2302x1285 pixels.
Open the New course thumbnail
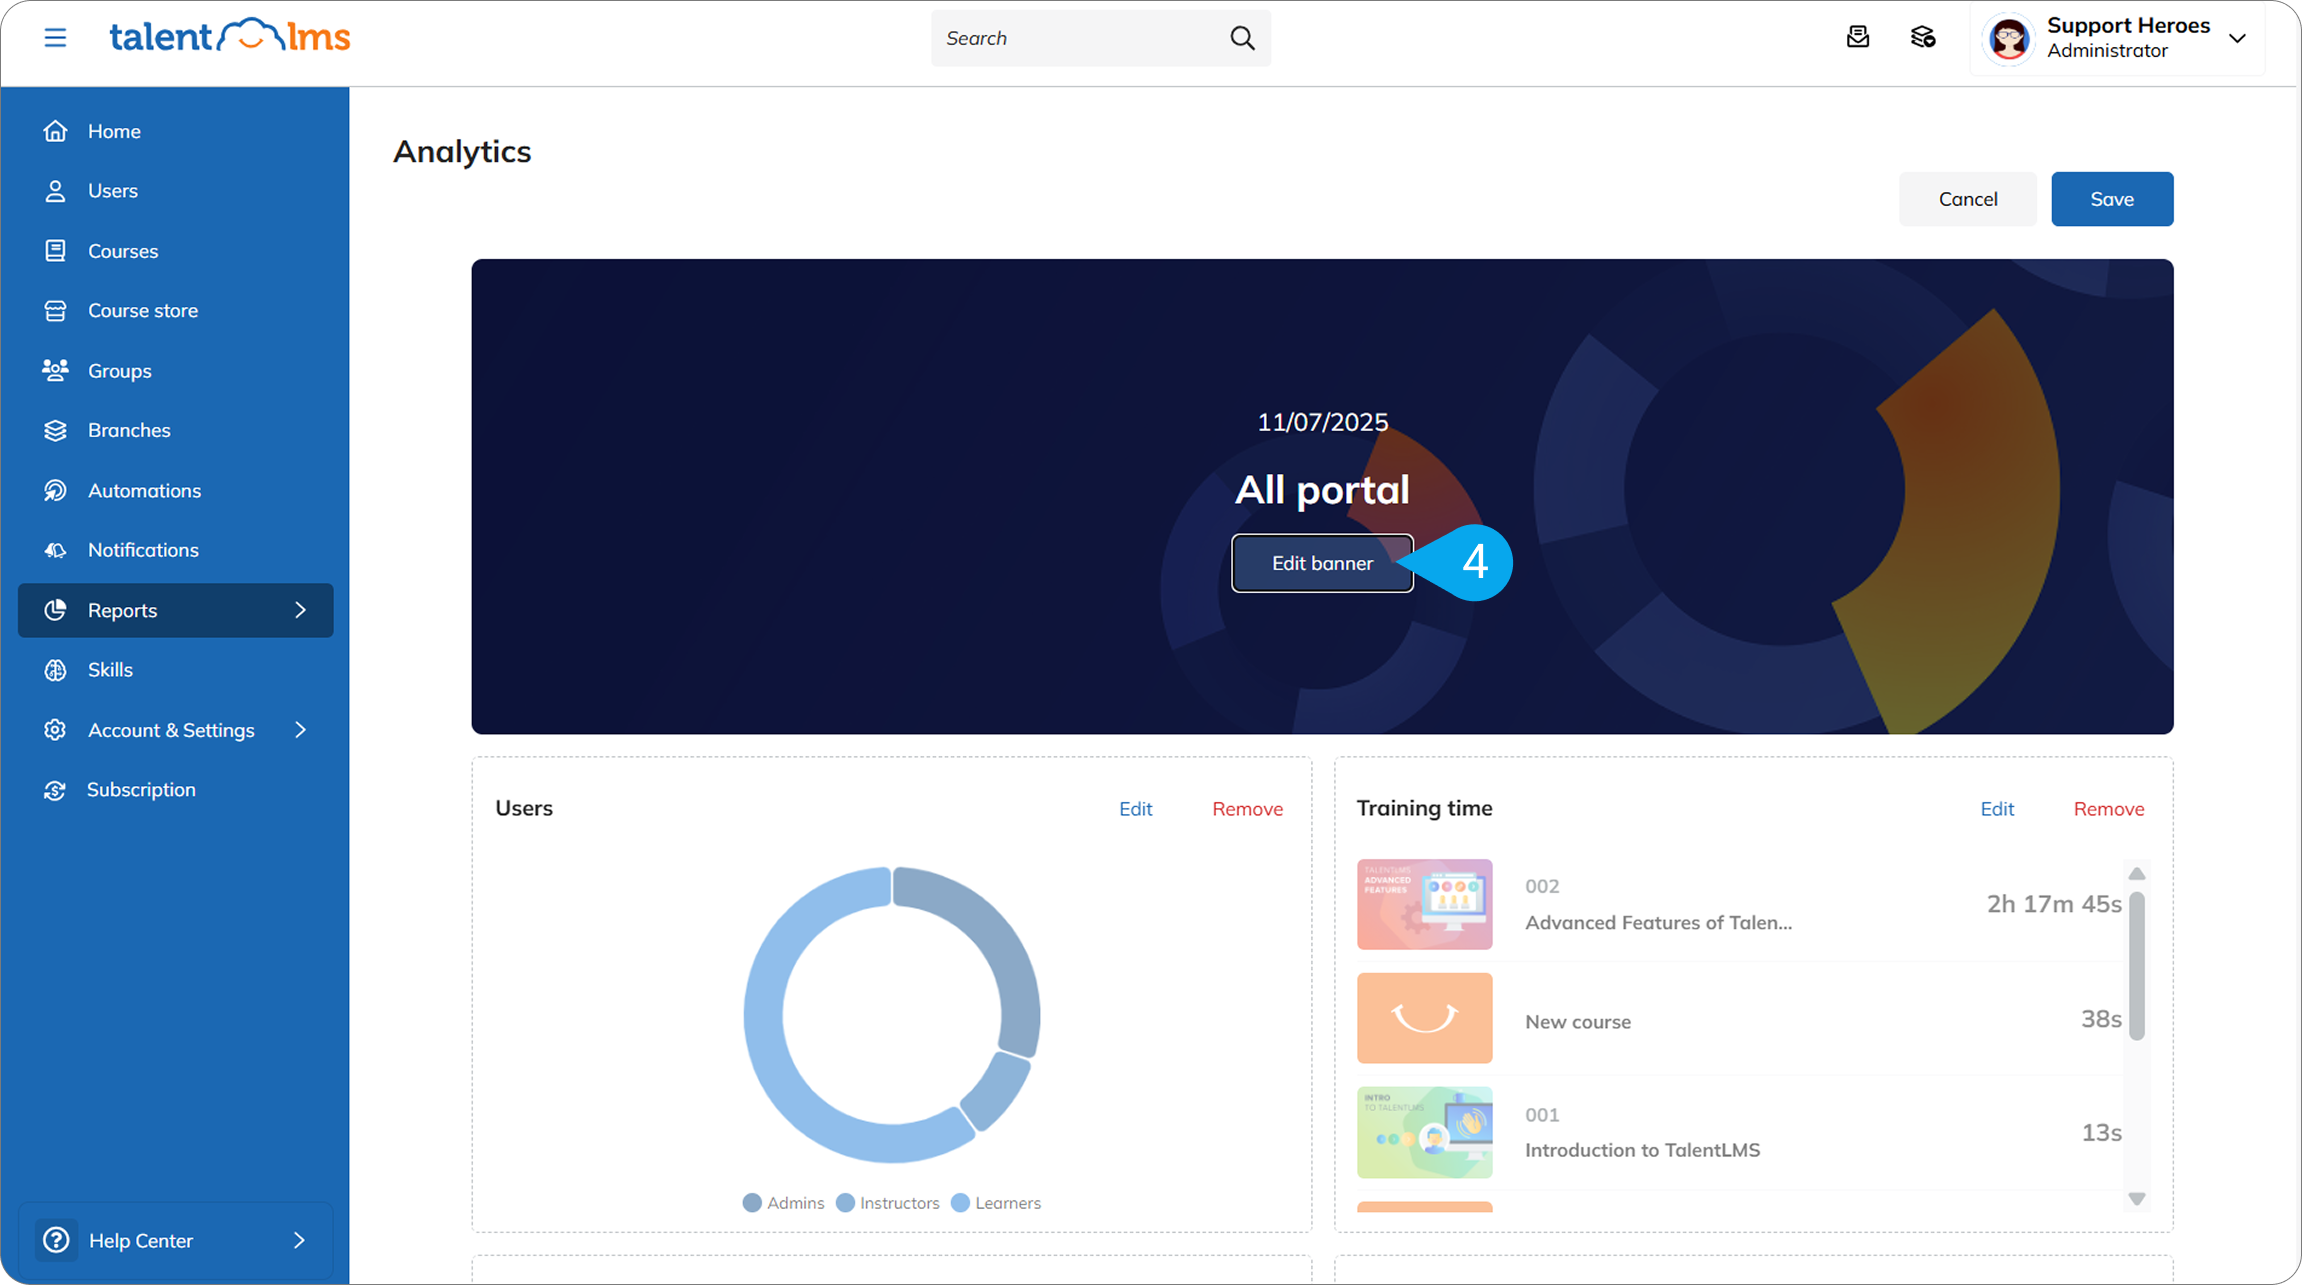[x=1424, y=1018]
